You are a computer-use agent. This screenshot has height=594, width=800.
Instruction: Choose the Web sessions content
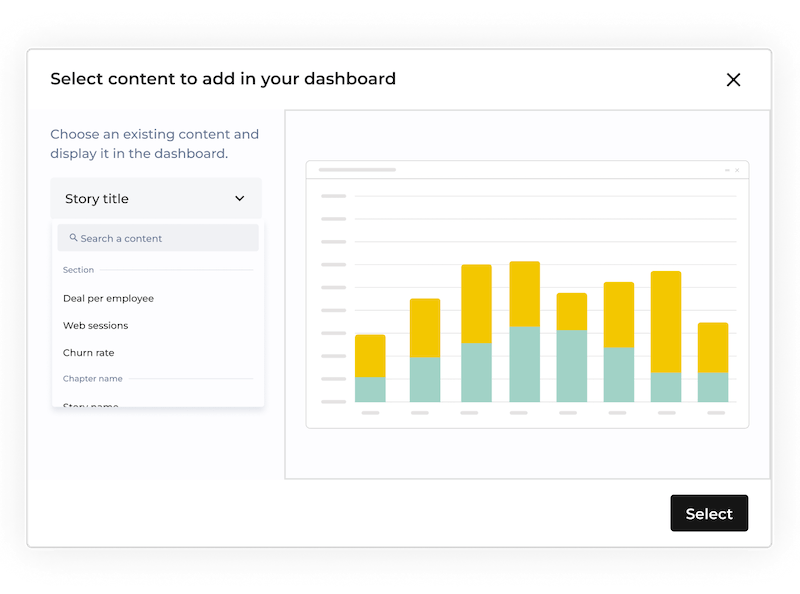[97, 325]
